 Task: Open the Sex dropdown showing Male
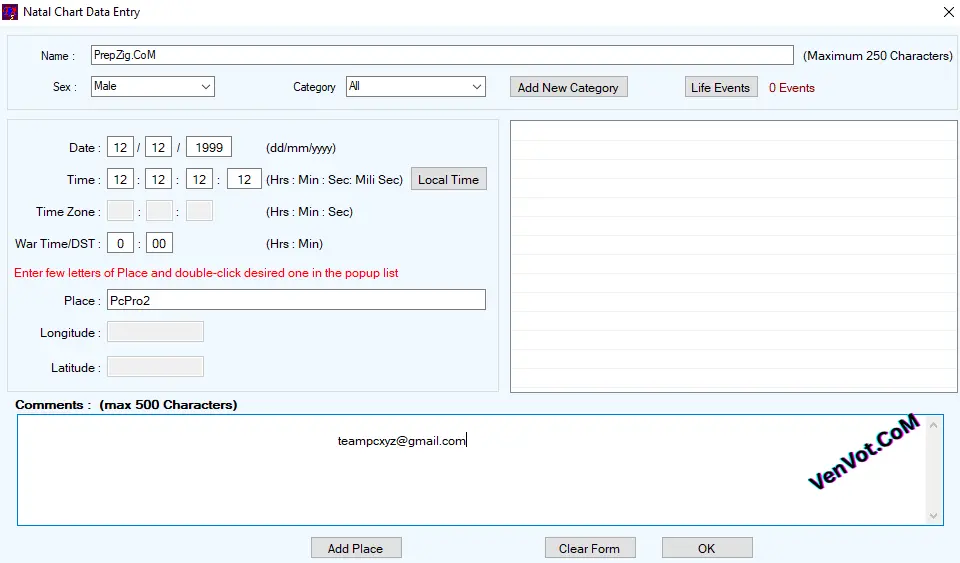point(152,86)
